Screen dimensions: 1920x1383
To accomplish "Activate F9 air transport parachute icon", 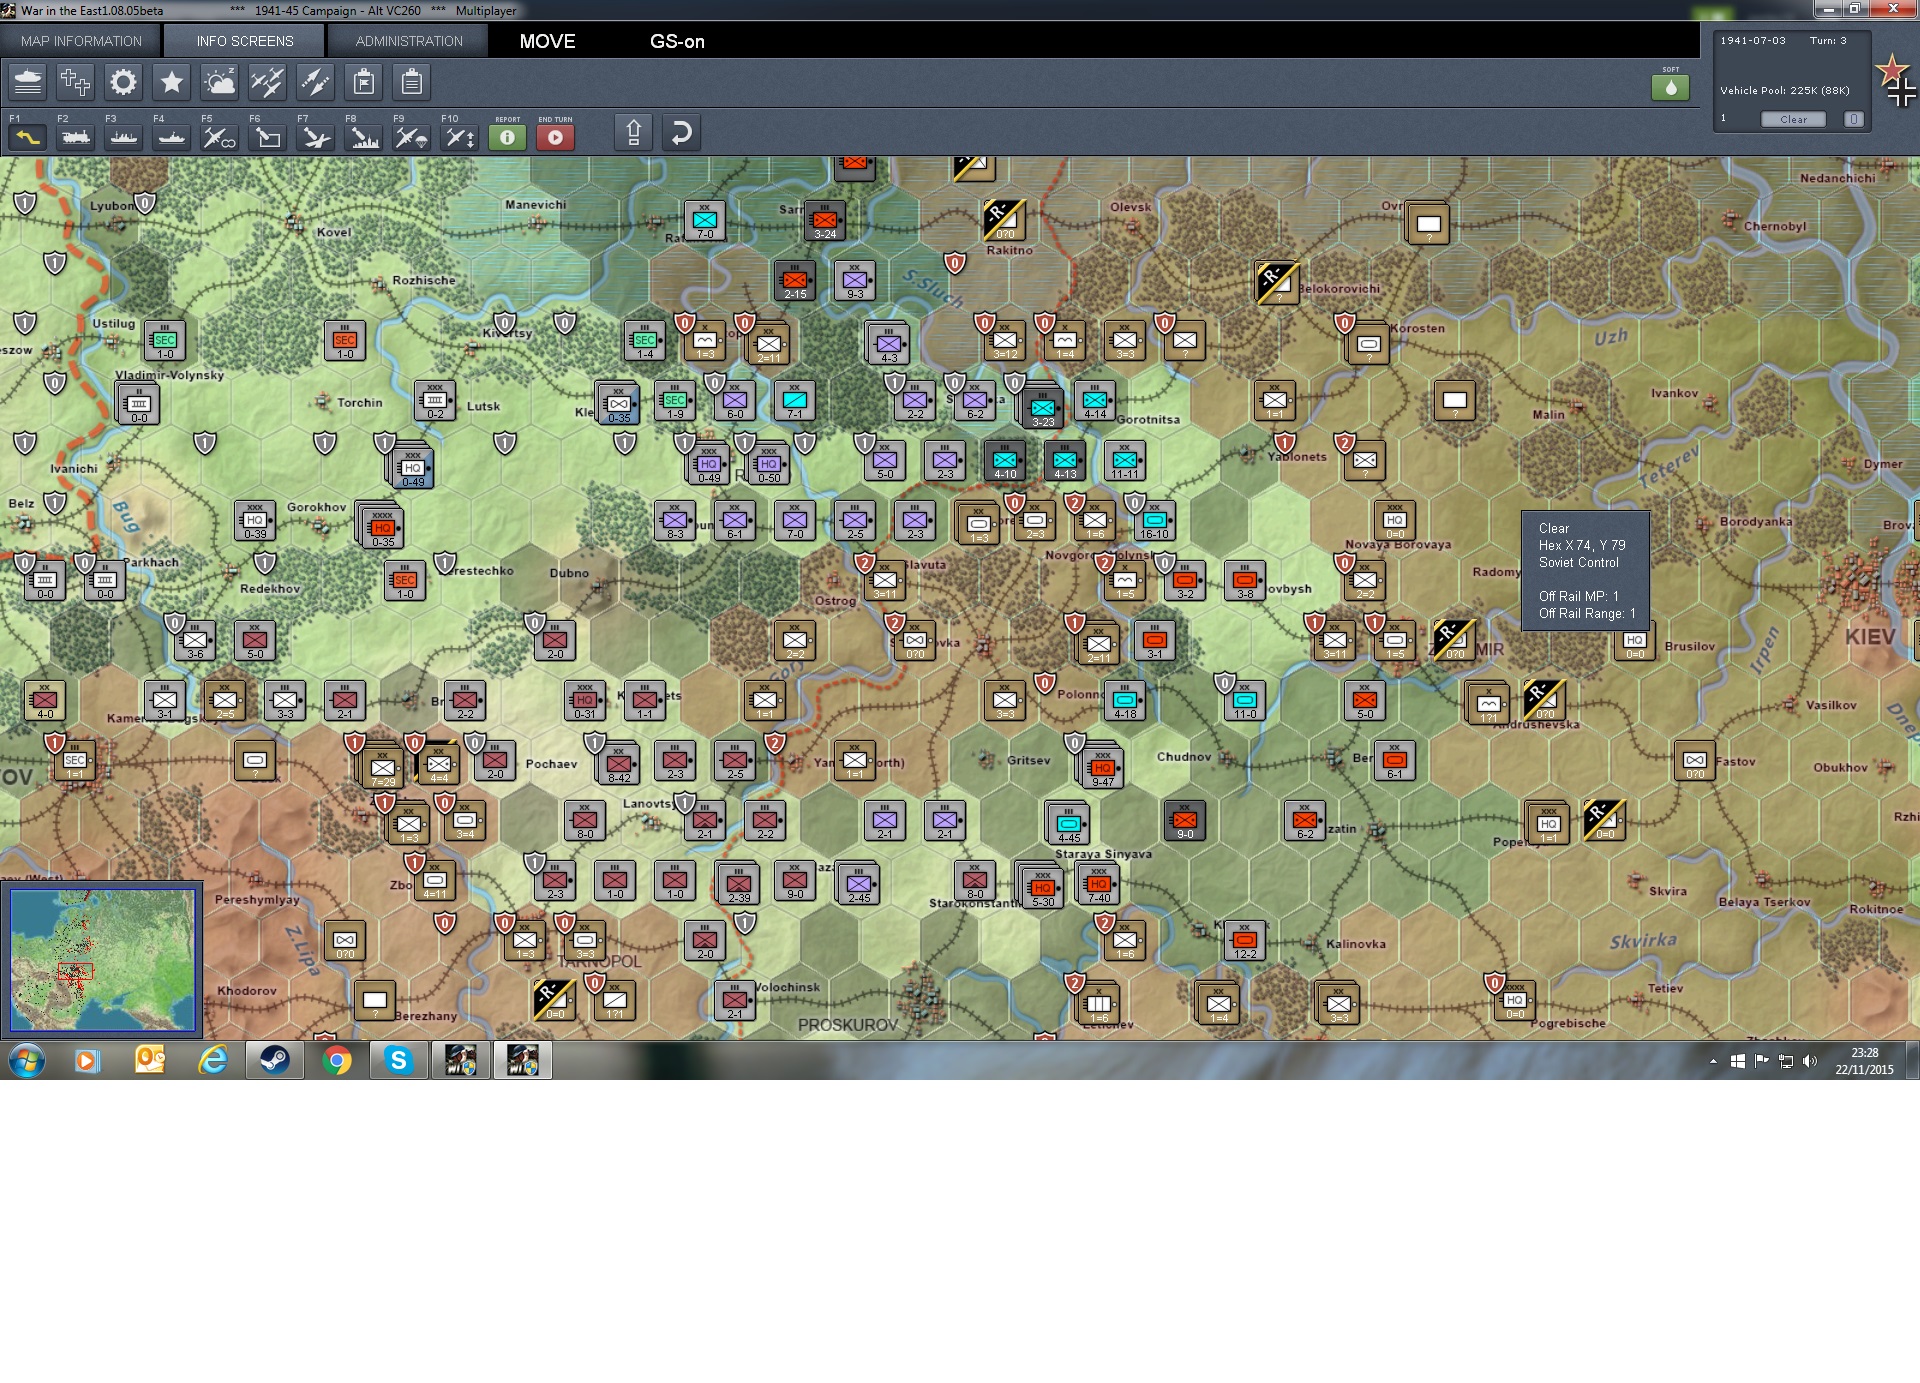I will [x=411, y=137].
